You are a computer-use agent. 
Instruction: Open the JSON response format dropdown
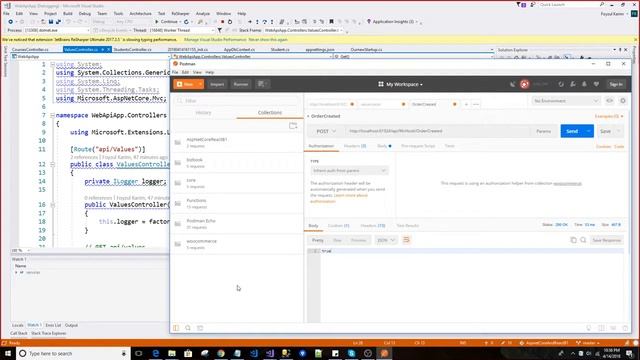point(386,240)
